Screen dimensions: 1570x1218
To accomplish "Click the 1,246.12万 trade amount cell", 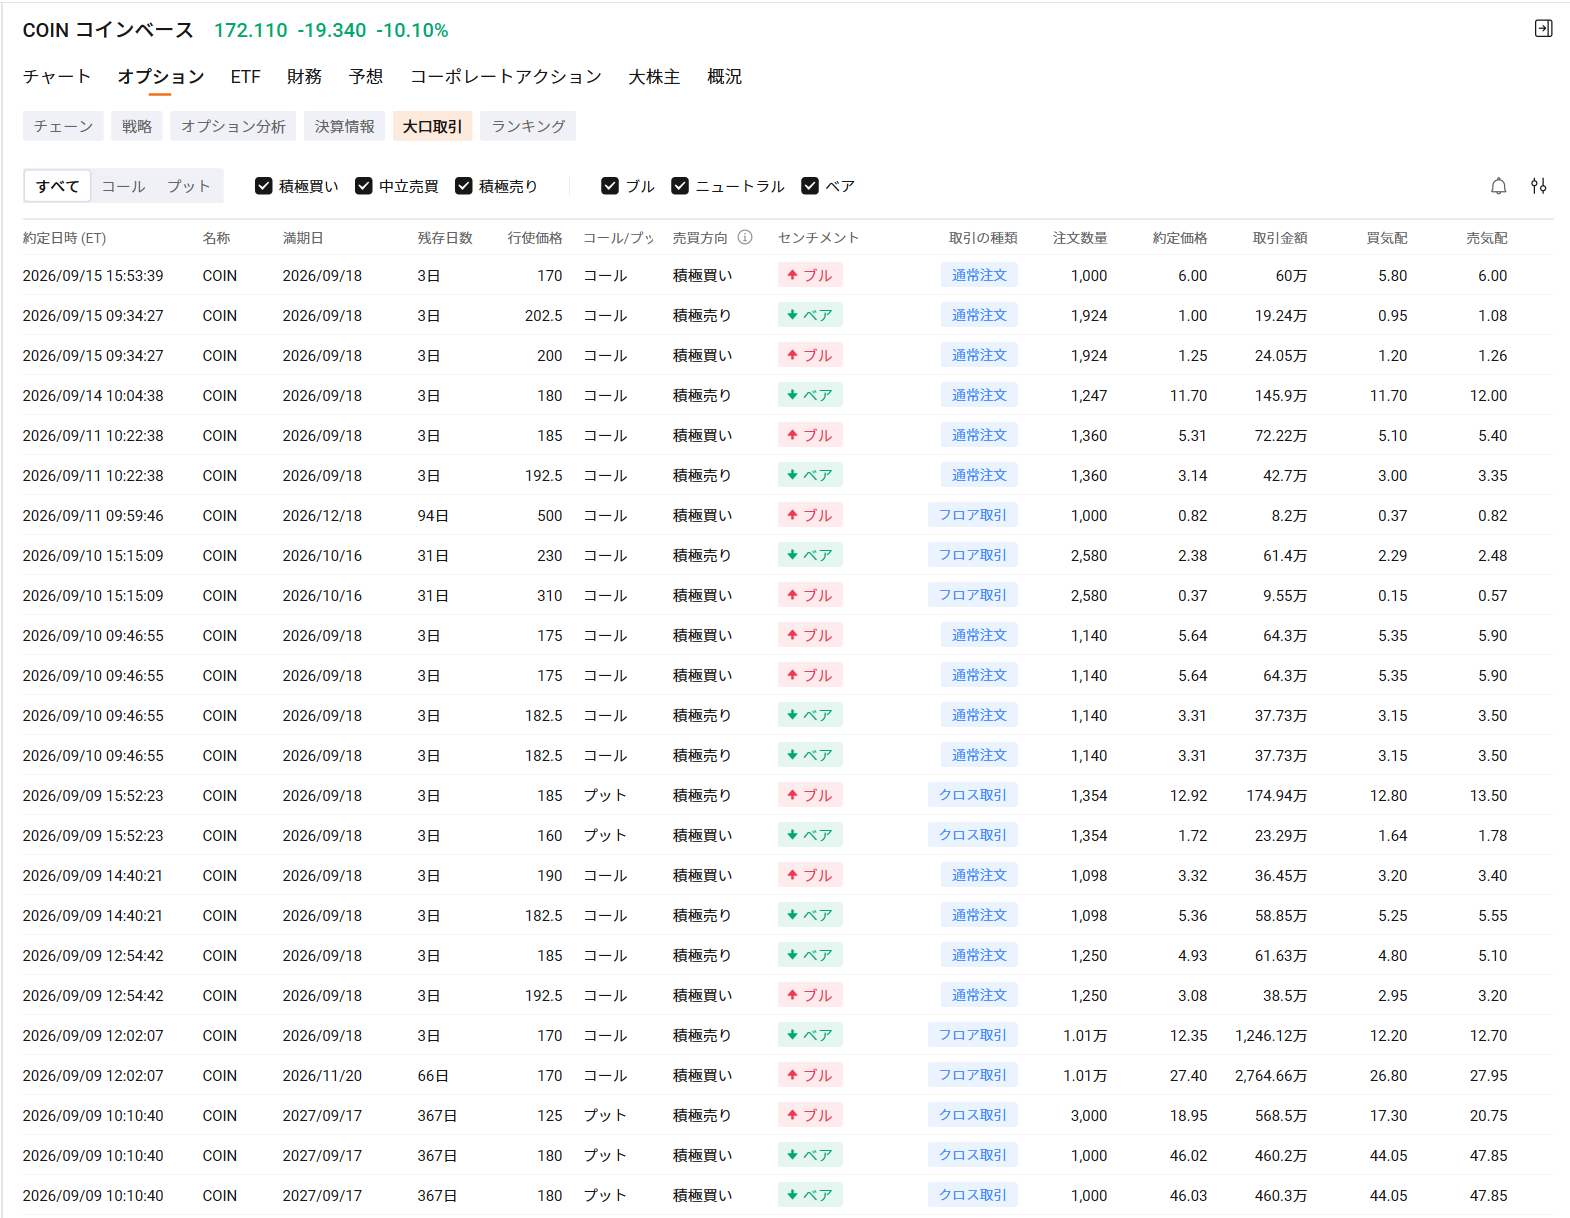I will 1271,1035.
